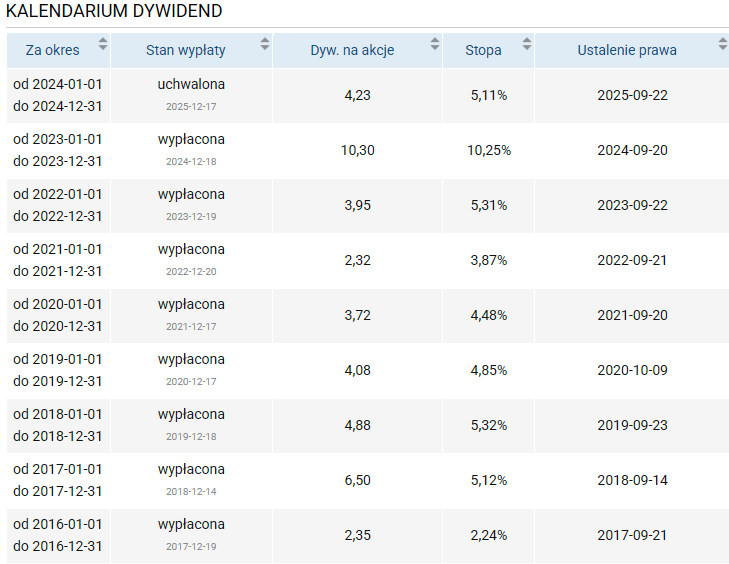Sort by Stopa header label
The height and width of the screenshot is (564, 729).
[483, 50]
